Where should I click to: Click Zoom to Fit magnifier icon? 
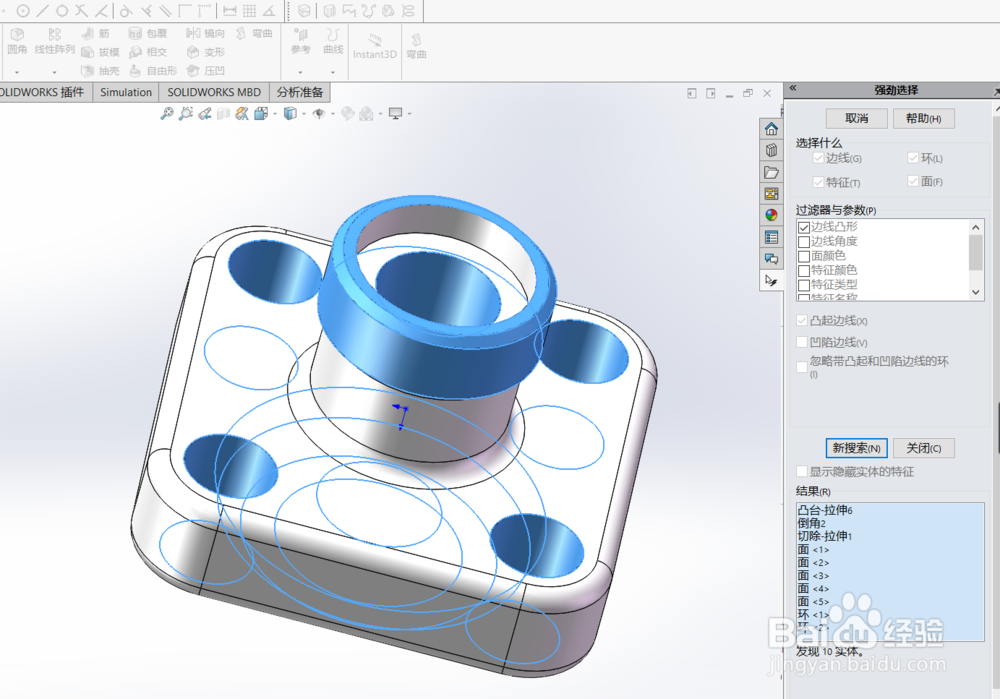(166, 114)
